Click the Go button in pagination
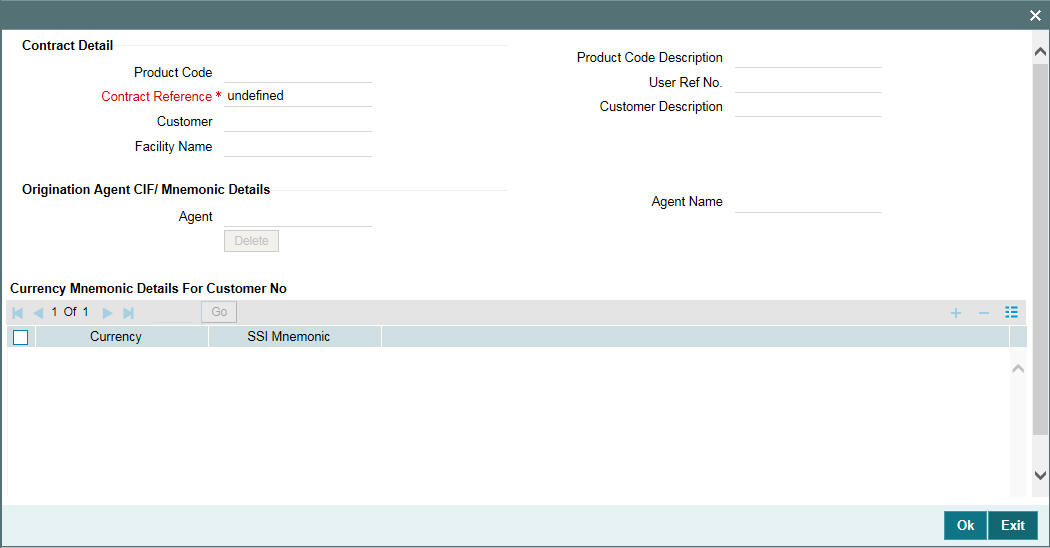 (x=219, y=312)
